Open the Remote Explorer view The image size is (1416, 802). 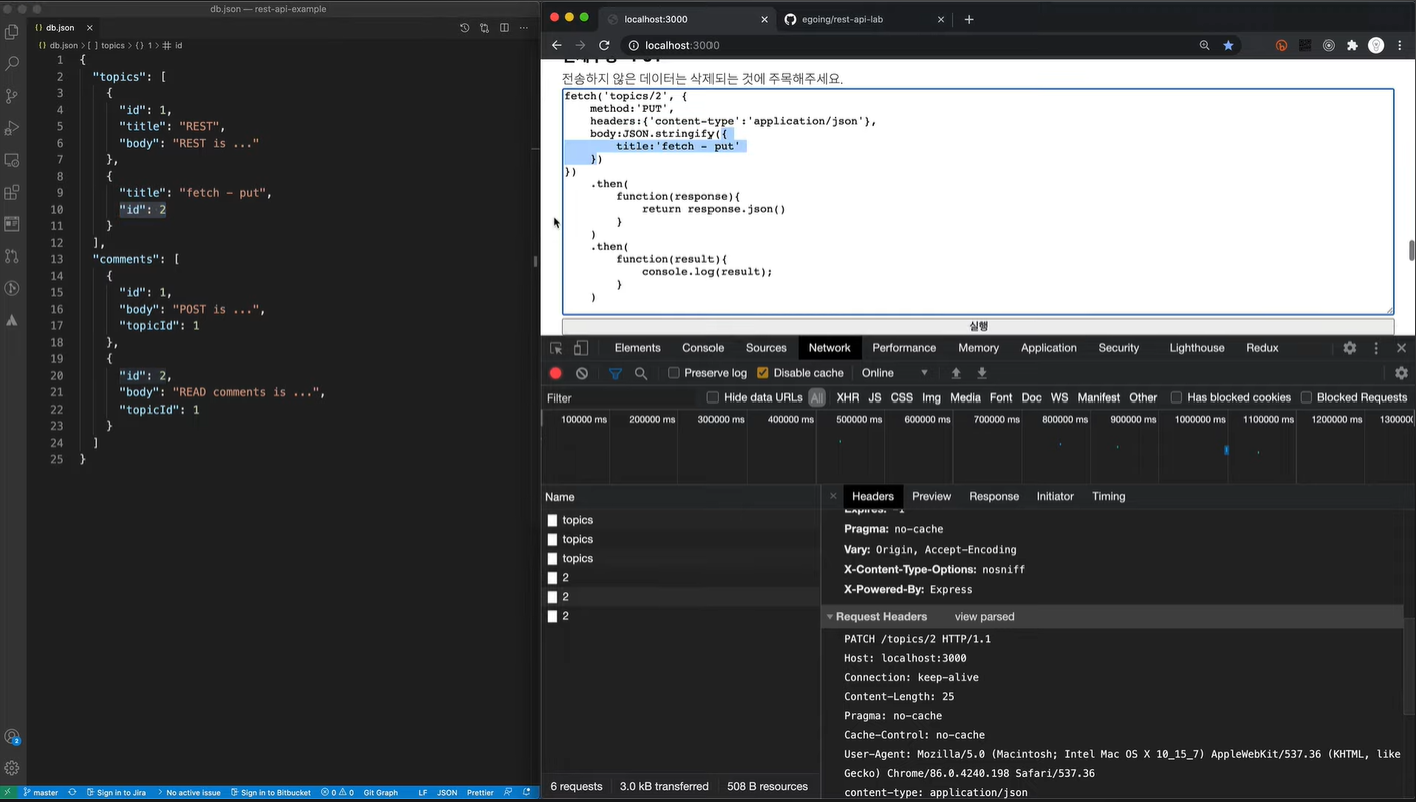pyautogui.click(x=12, y=160)
